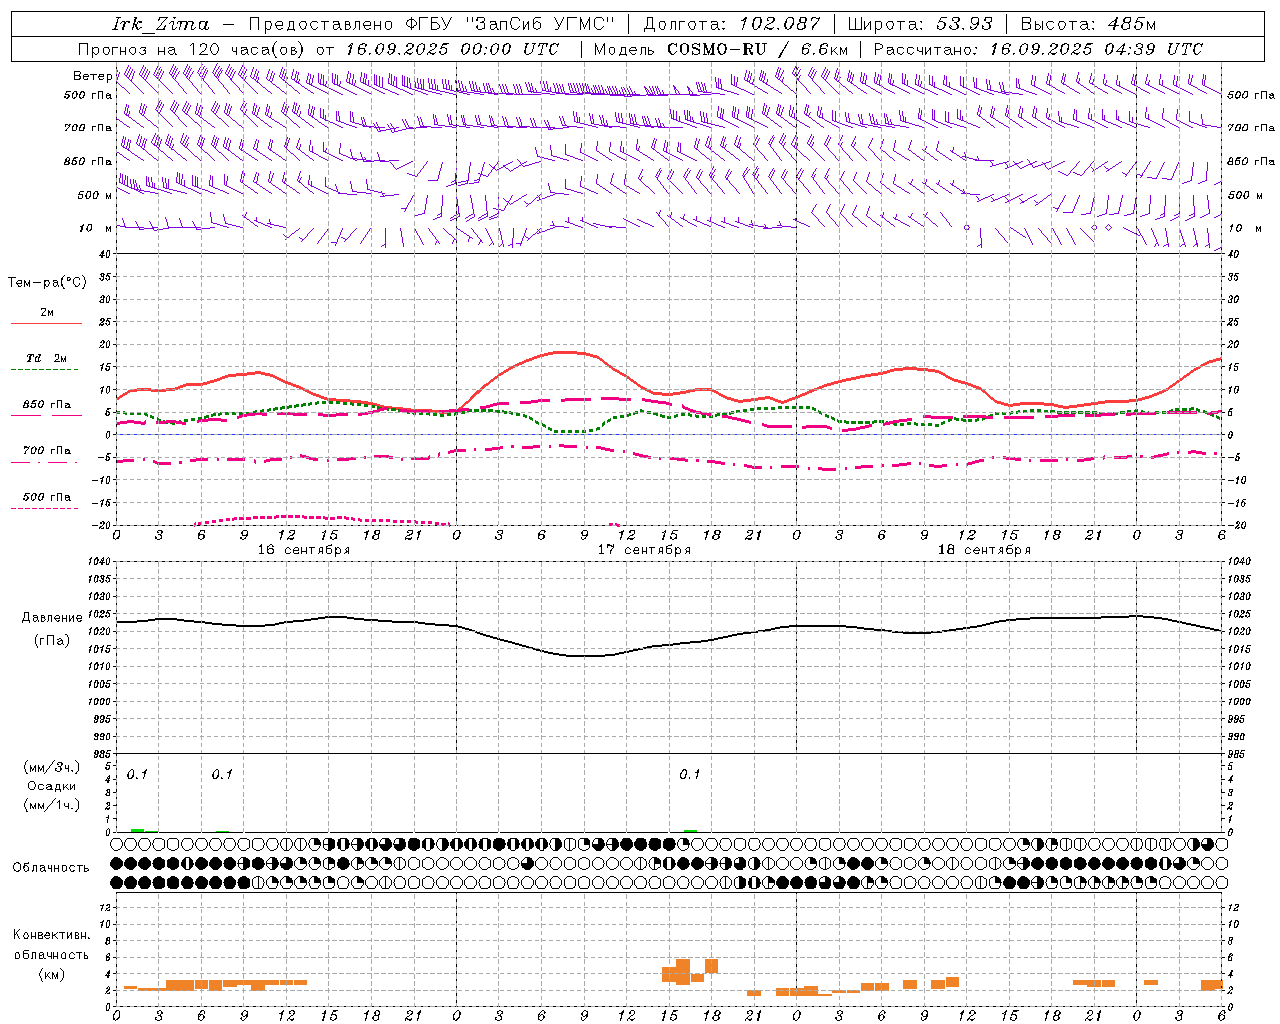Screen dimensions: 1280x1024
Task: Click the '(мм/3ч.)' precipitation unit label
Action: [x=52, y=767]
